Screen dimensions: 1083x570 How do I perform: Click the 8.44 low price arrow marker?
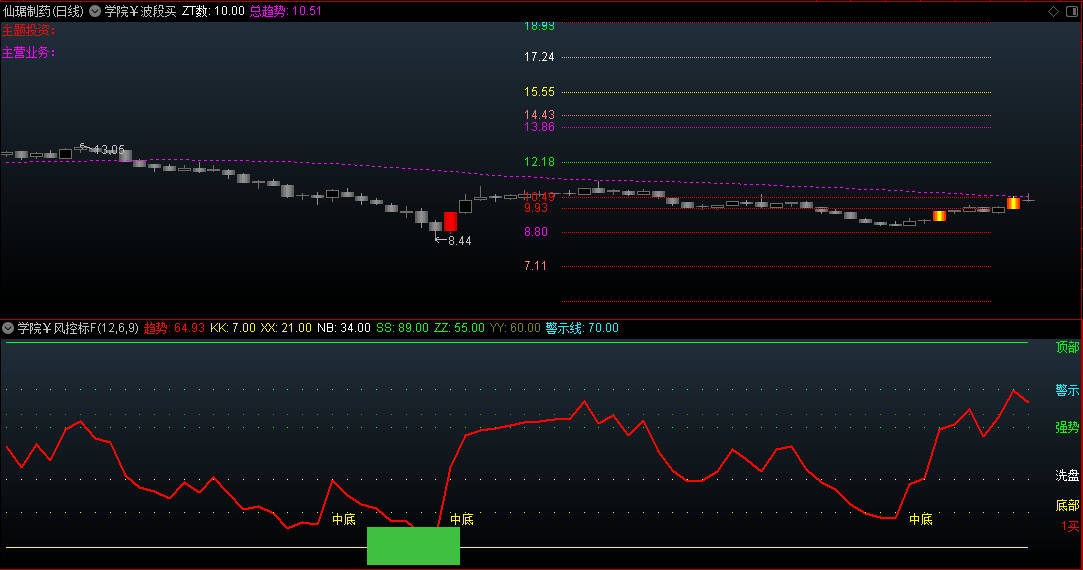[452, 240]
